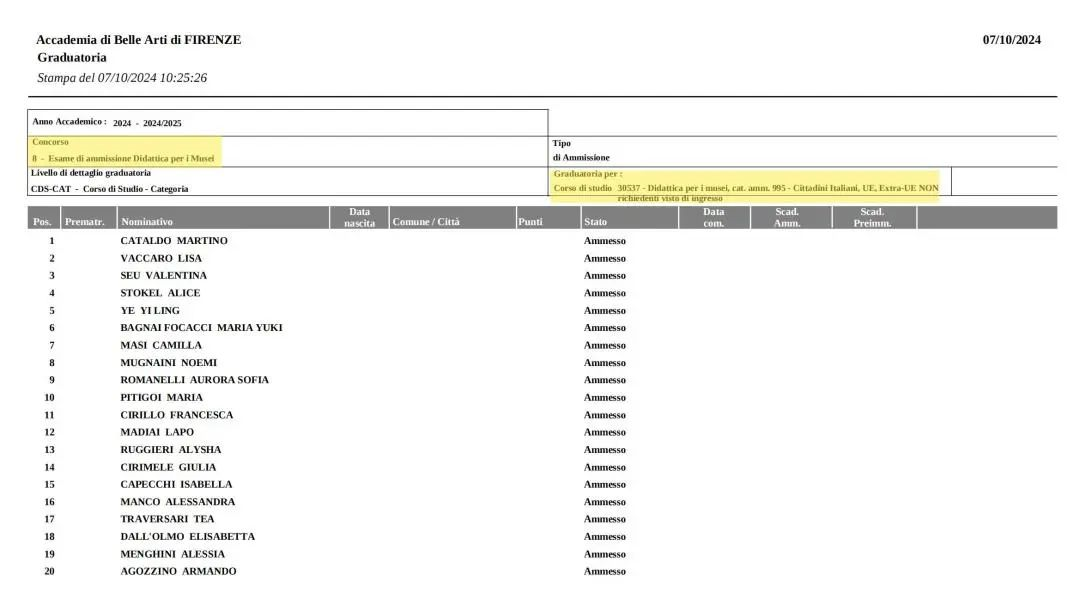Select the Stampa del 07/10/2024 timestamp line
Image resolution: width=1080 pixels, height=601 pixels.
point(122,78)
